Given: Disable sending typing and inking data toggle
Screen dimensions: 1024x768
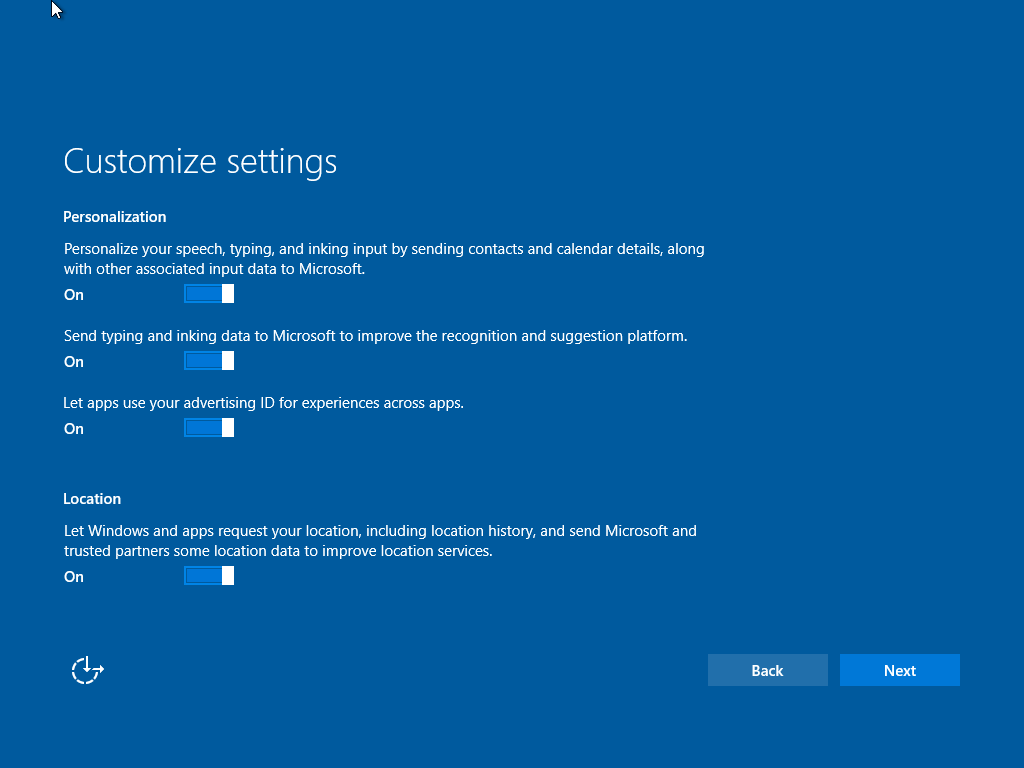Looking at the screenshot, I should pyautogui.click(x=209, y=360).
